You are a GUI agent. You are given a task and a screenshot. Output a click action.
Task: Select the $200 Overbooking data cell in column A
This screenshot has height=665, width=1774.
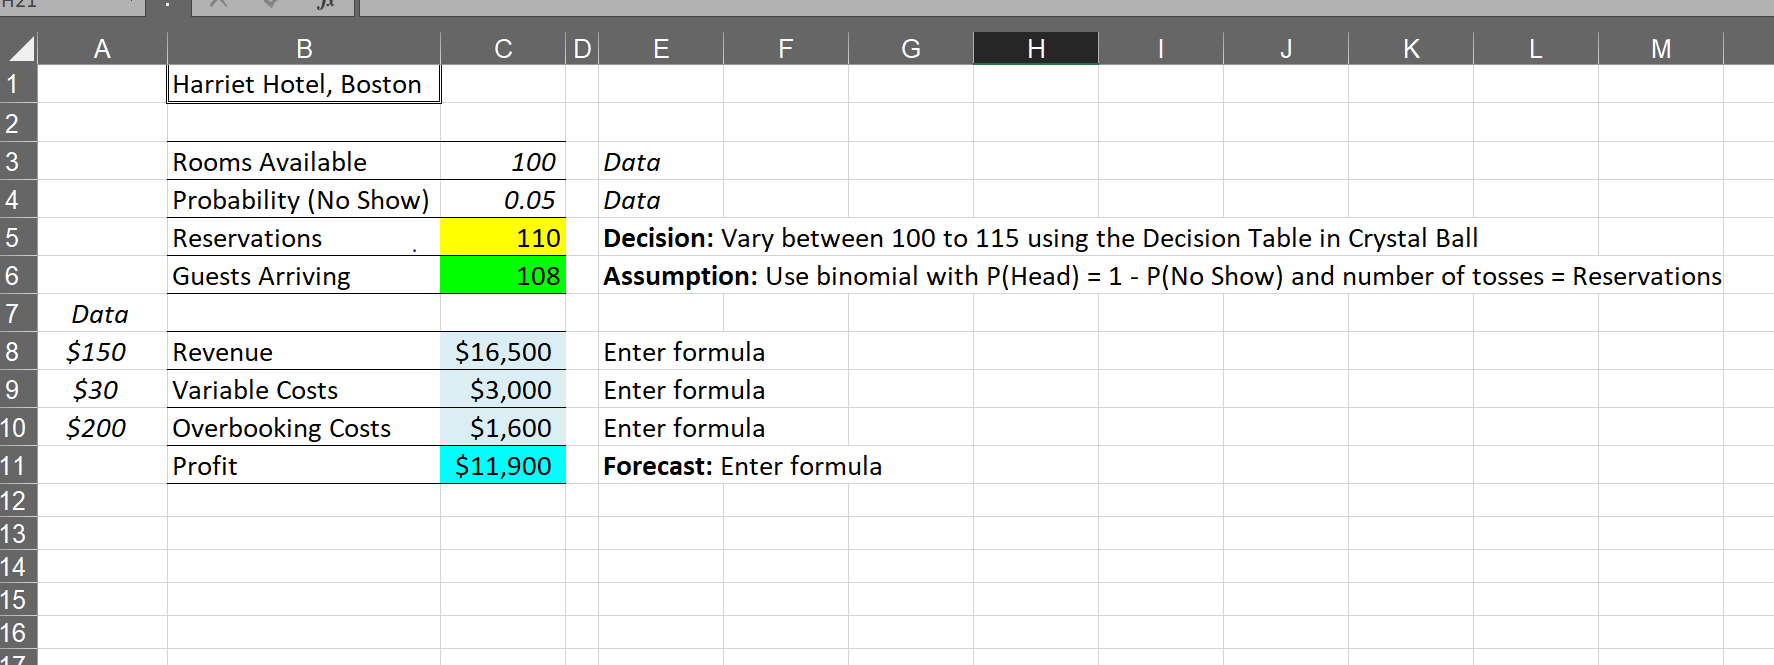(100, 427)
